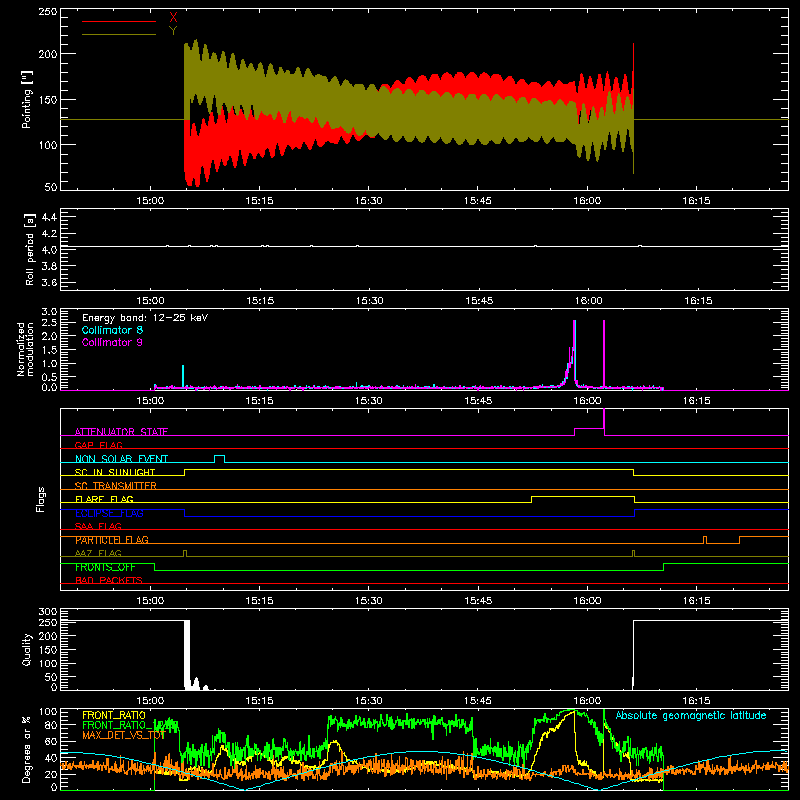Click the 'Energy band: 12-25 keV' annotation
Viewport: 800px width, 800px height.
click(x=145, y=318)
